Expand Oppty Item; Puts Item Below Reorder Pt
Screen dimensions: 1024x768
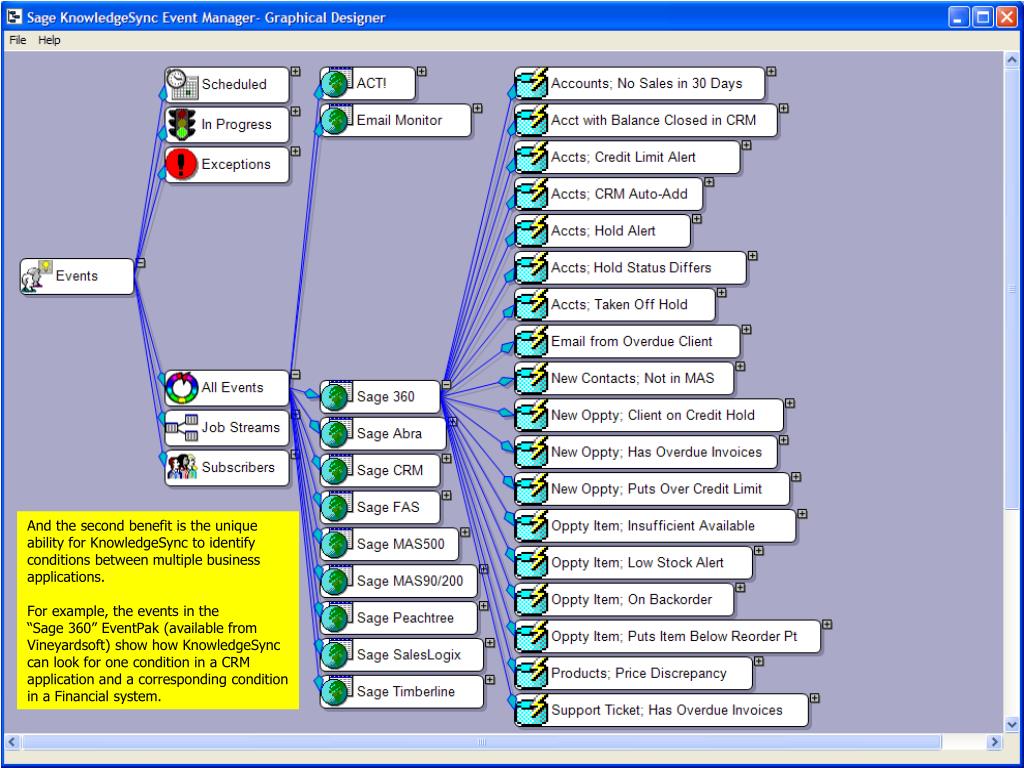[827, 624]
